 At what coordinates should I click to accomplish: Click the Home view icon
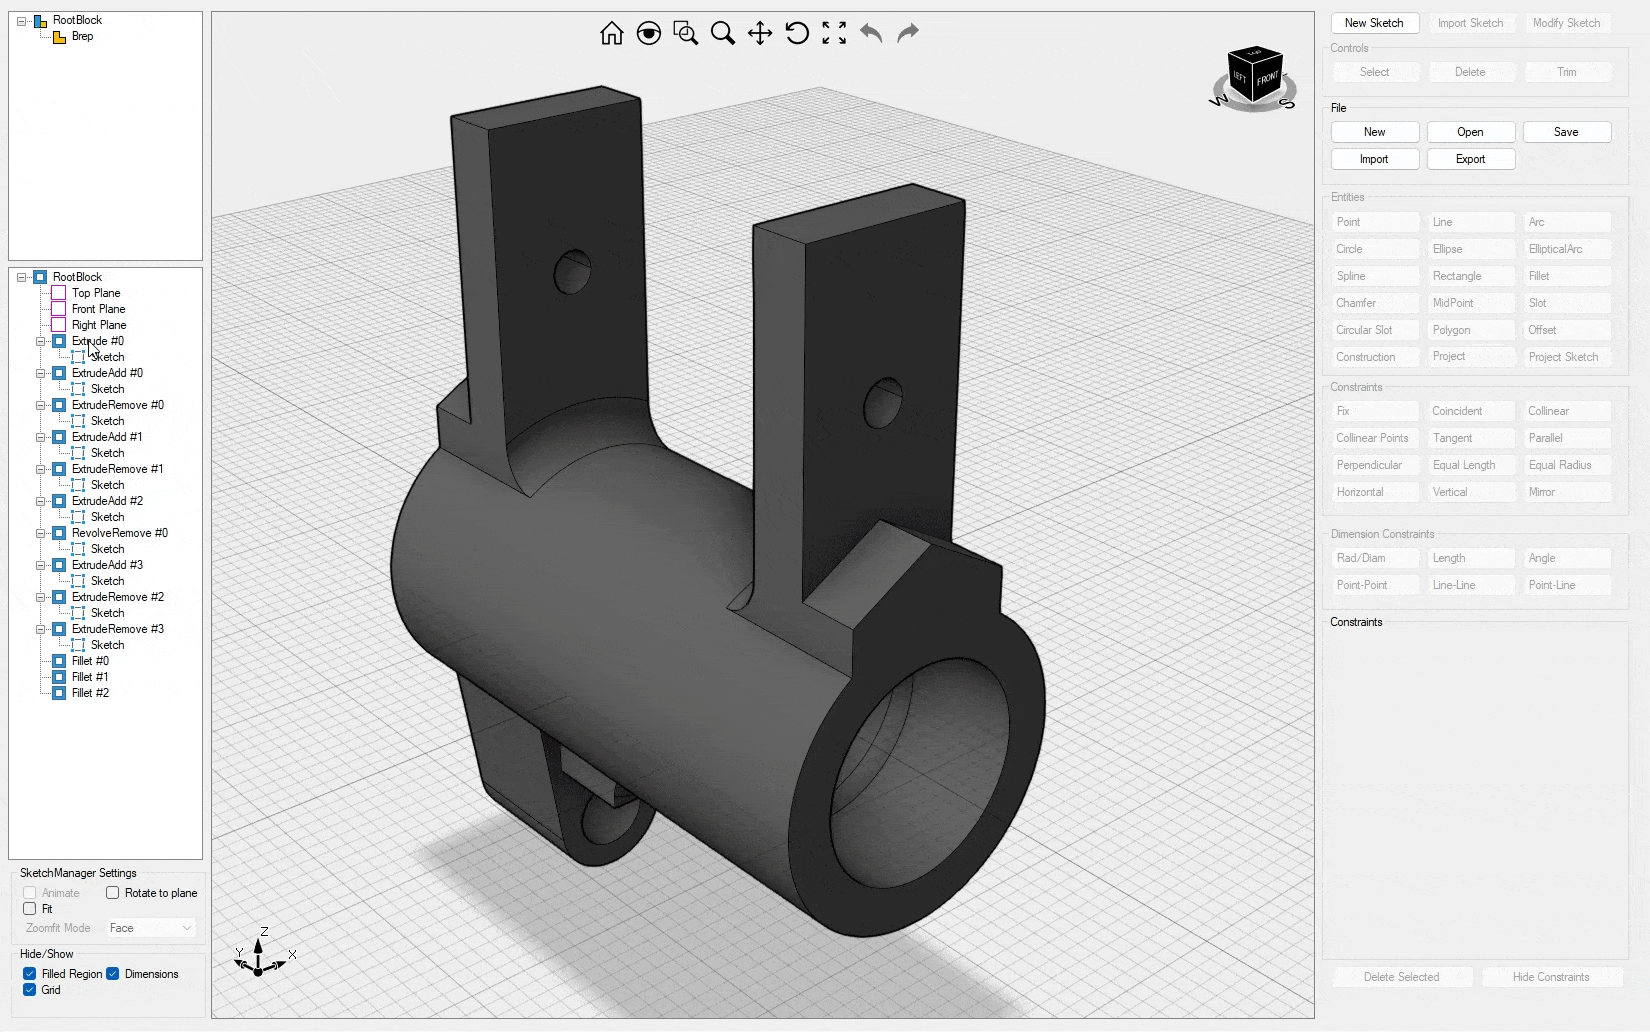tap(611, 33)
